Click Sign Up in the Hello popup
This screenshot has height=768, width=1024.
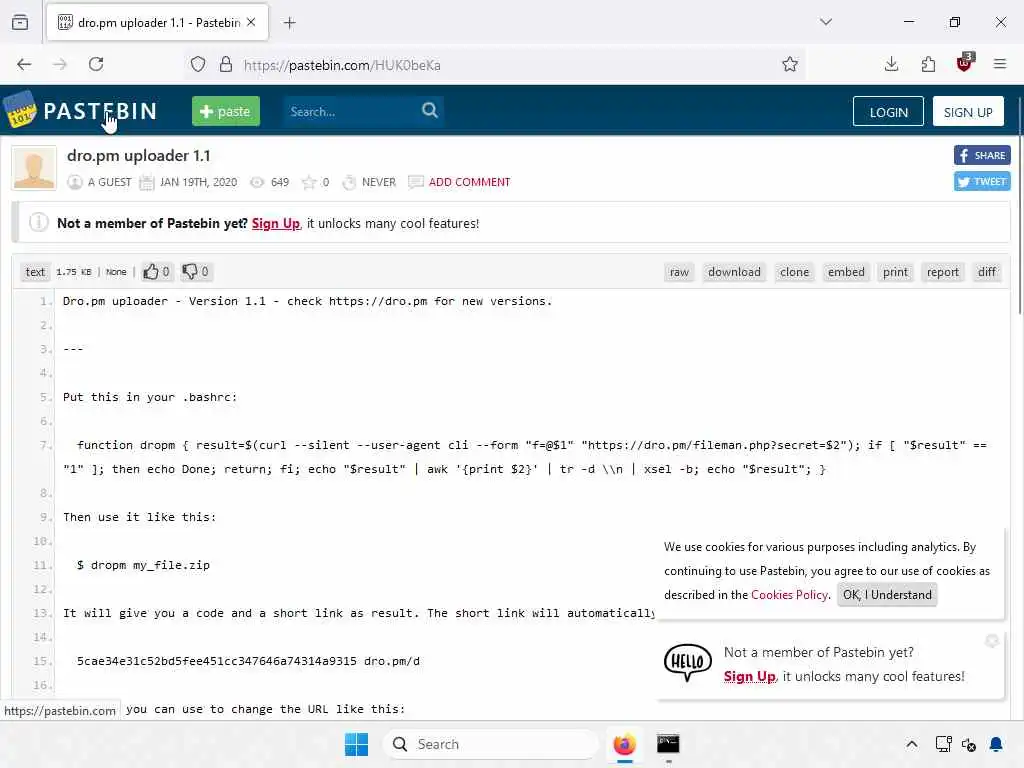click(x=749, y=677)
